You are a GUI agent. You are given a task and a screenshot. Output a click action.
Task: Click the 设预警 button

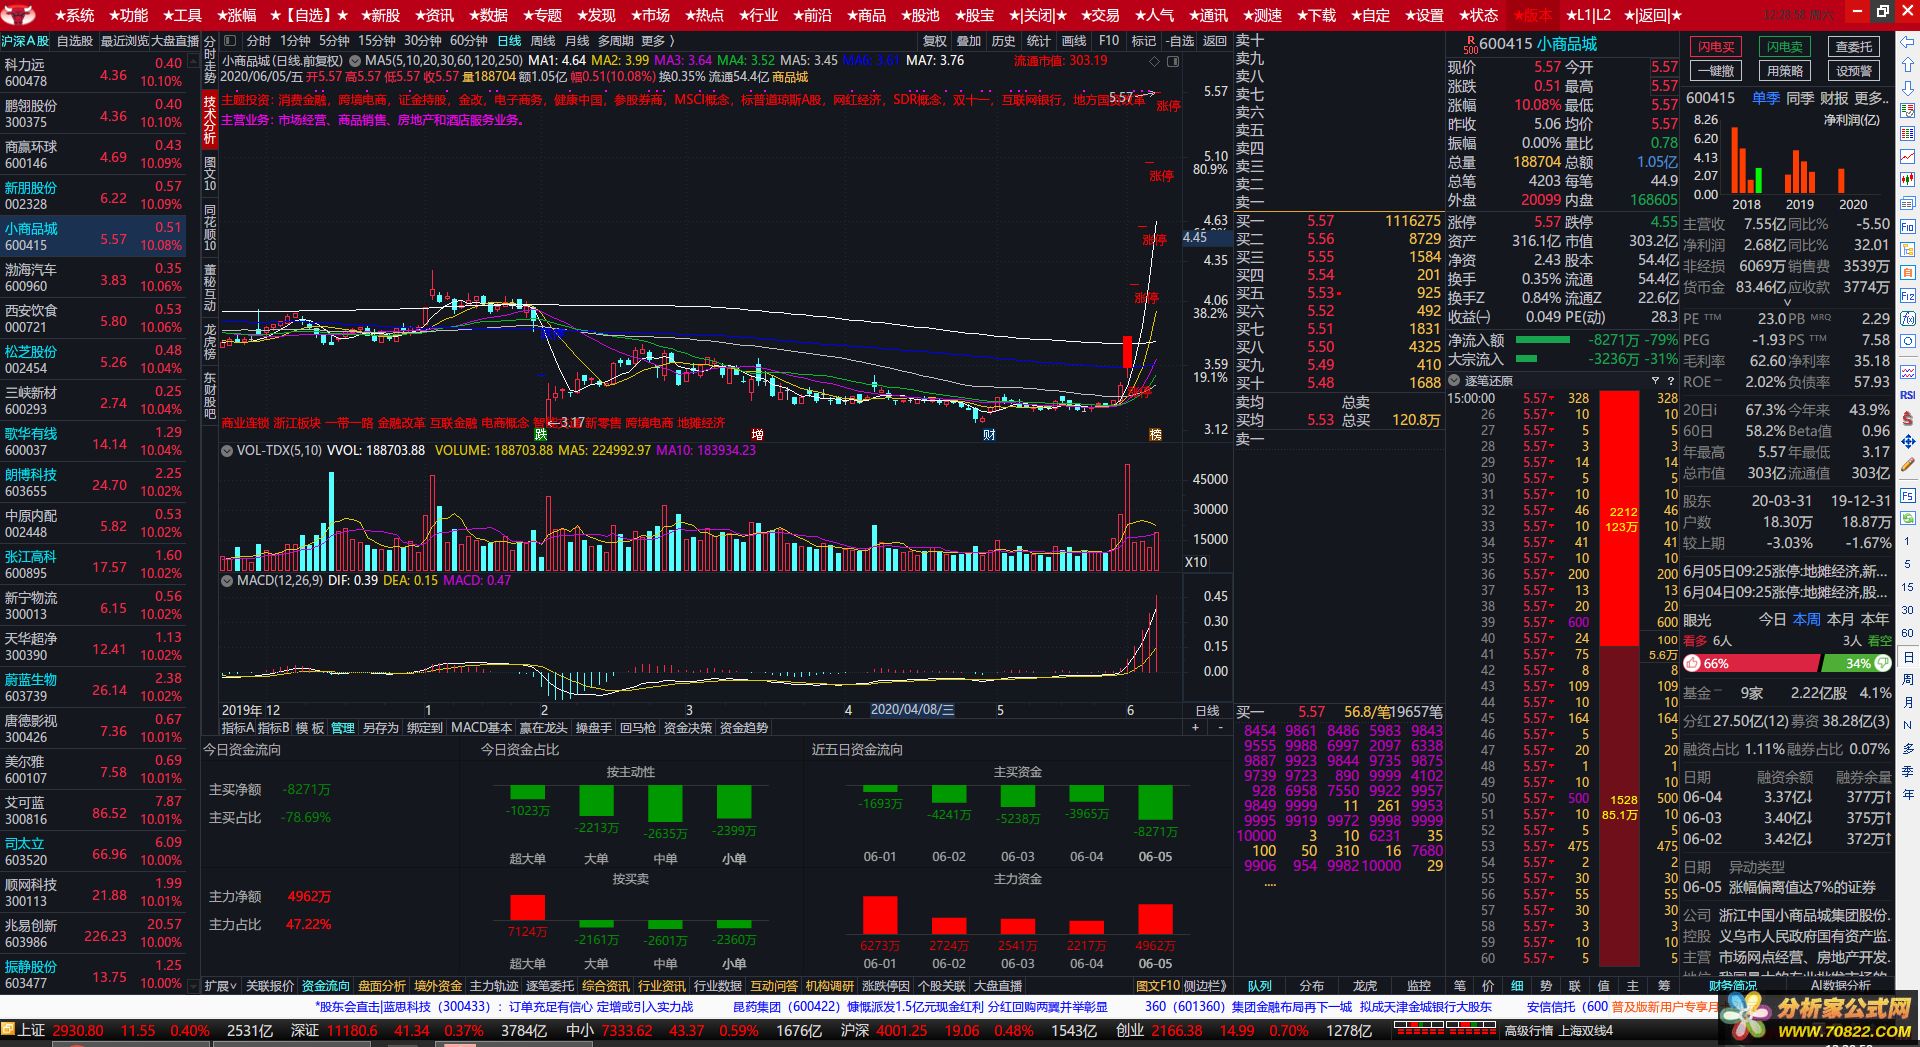1854,71
